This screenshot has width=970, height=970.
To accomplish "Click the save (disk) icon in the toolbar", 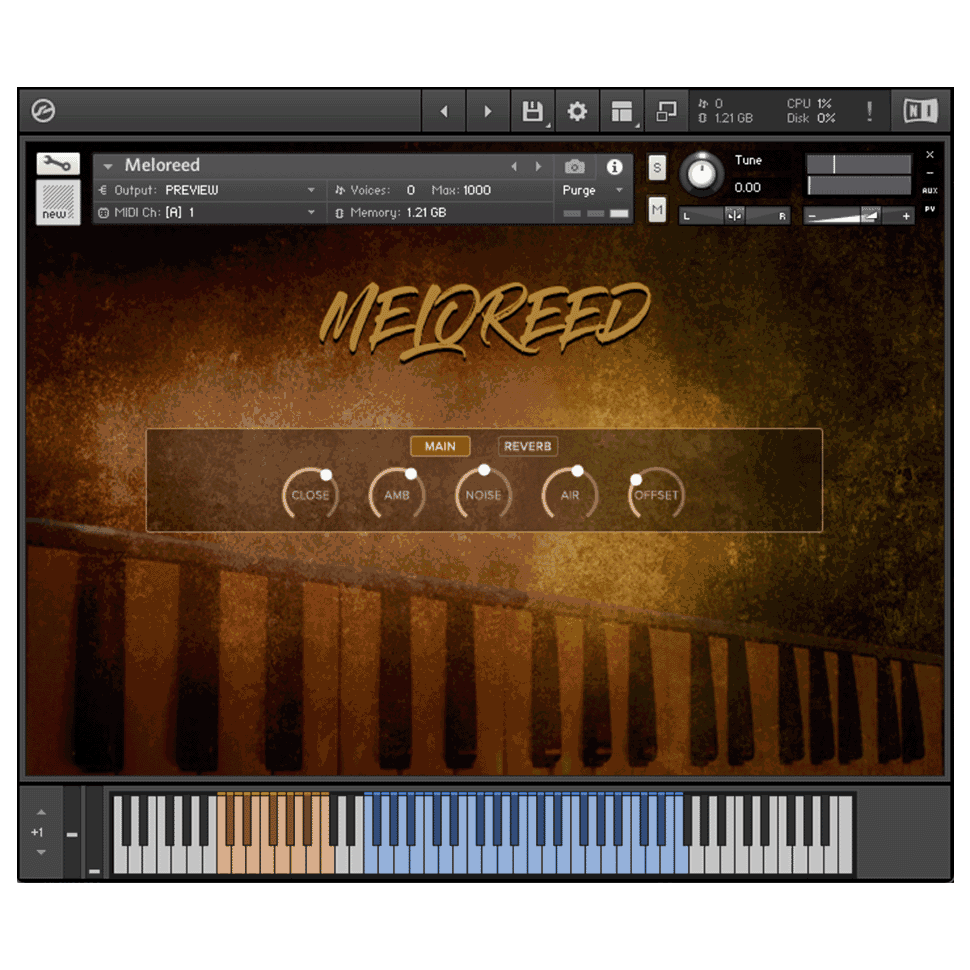I will point(533,111).
